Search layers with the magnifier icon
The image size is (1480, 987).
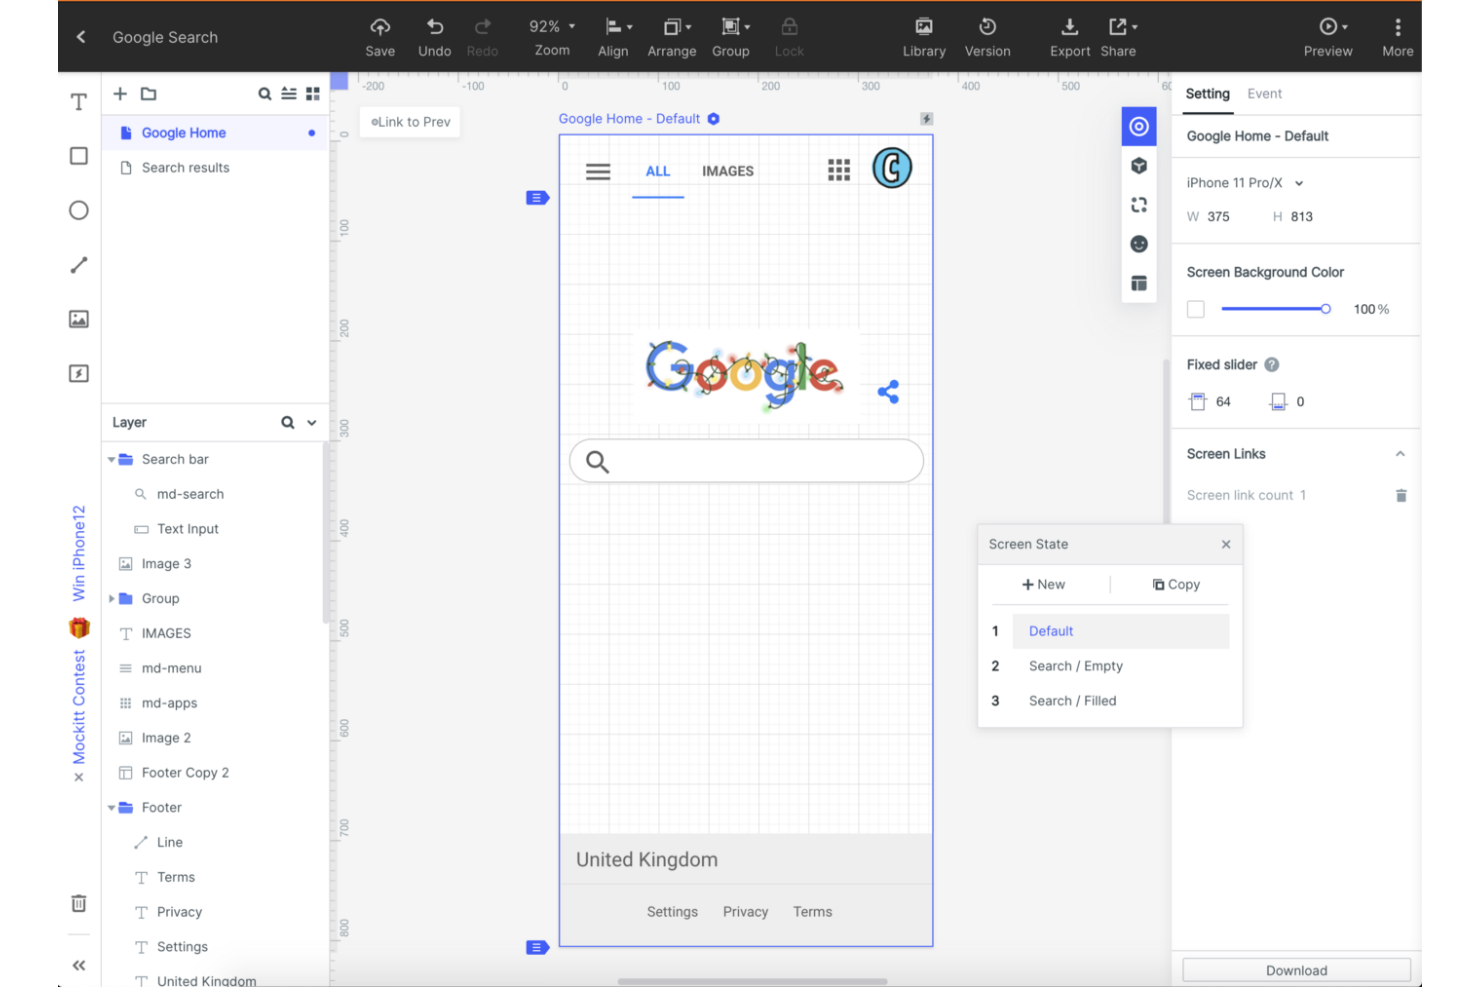pyautogui.click(x=288, y=422)
